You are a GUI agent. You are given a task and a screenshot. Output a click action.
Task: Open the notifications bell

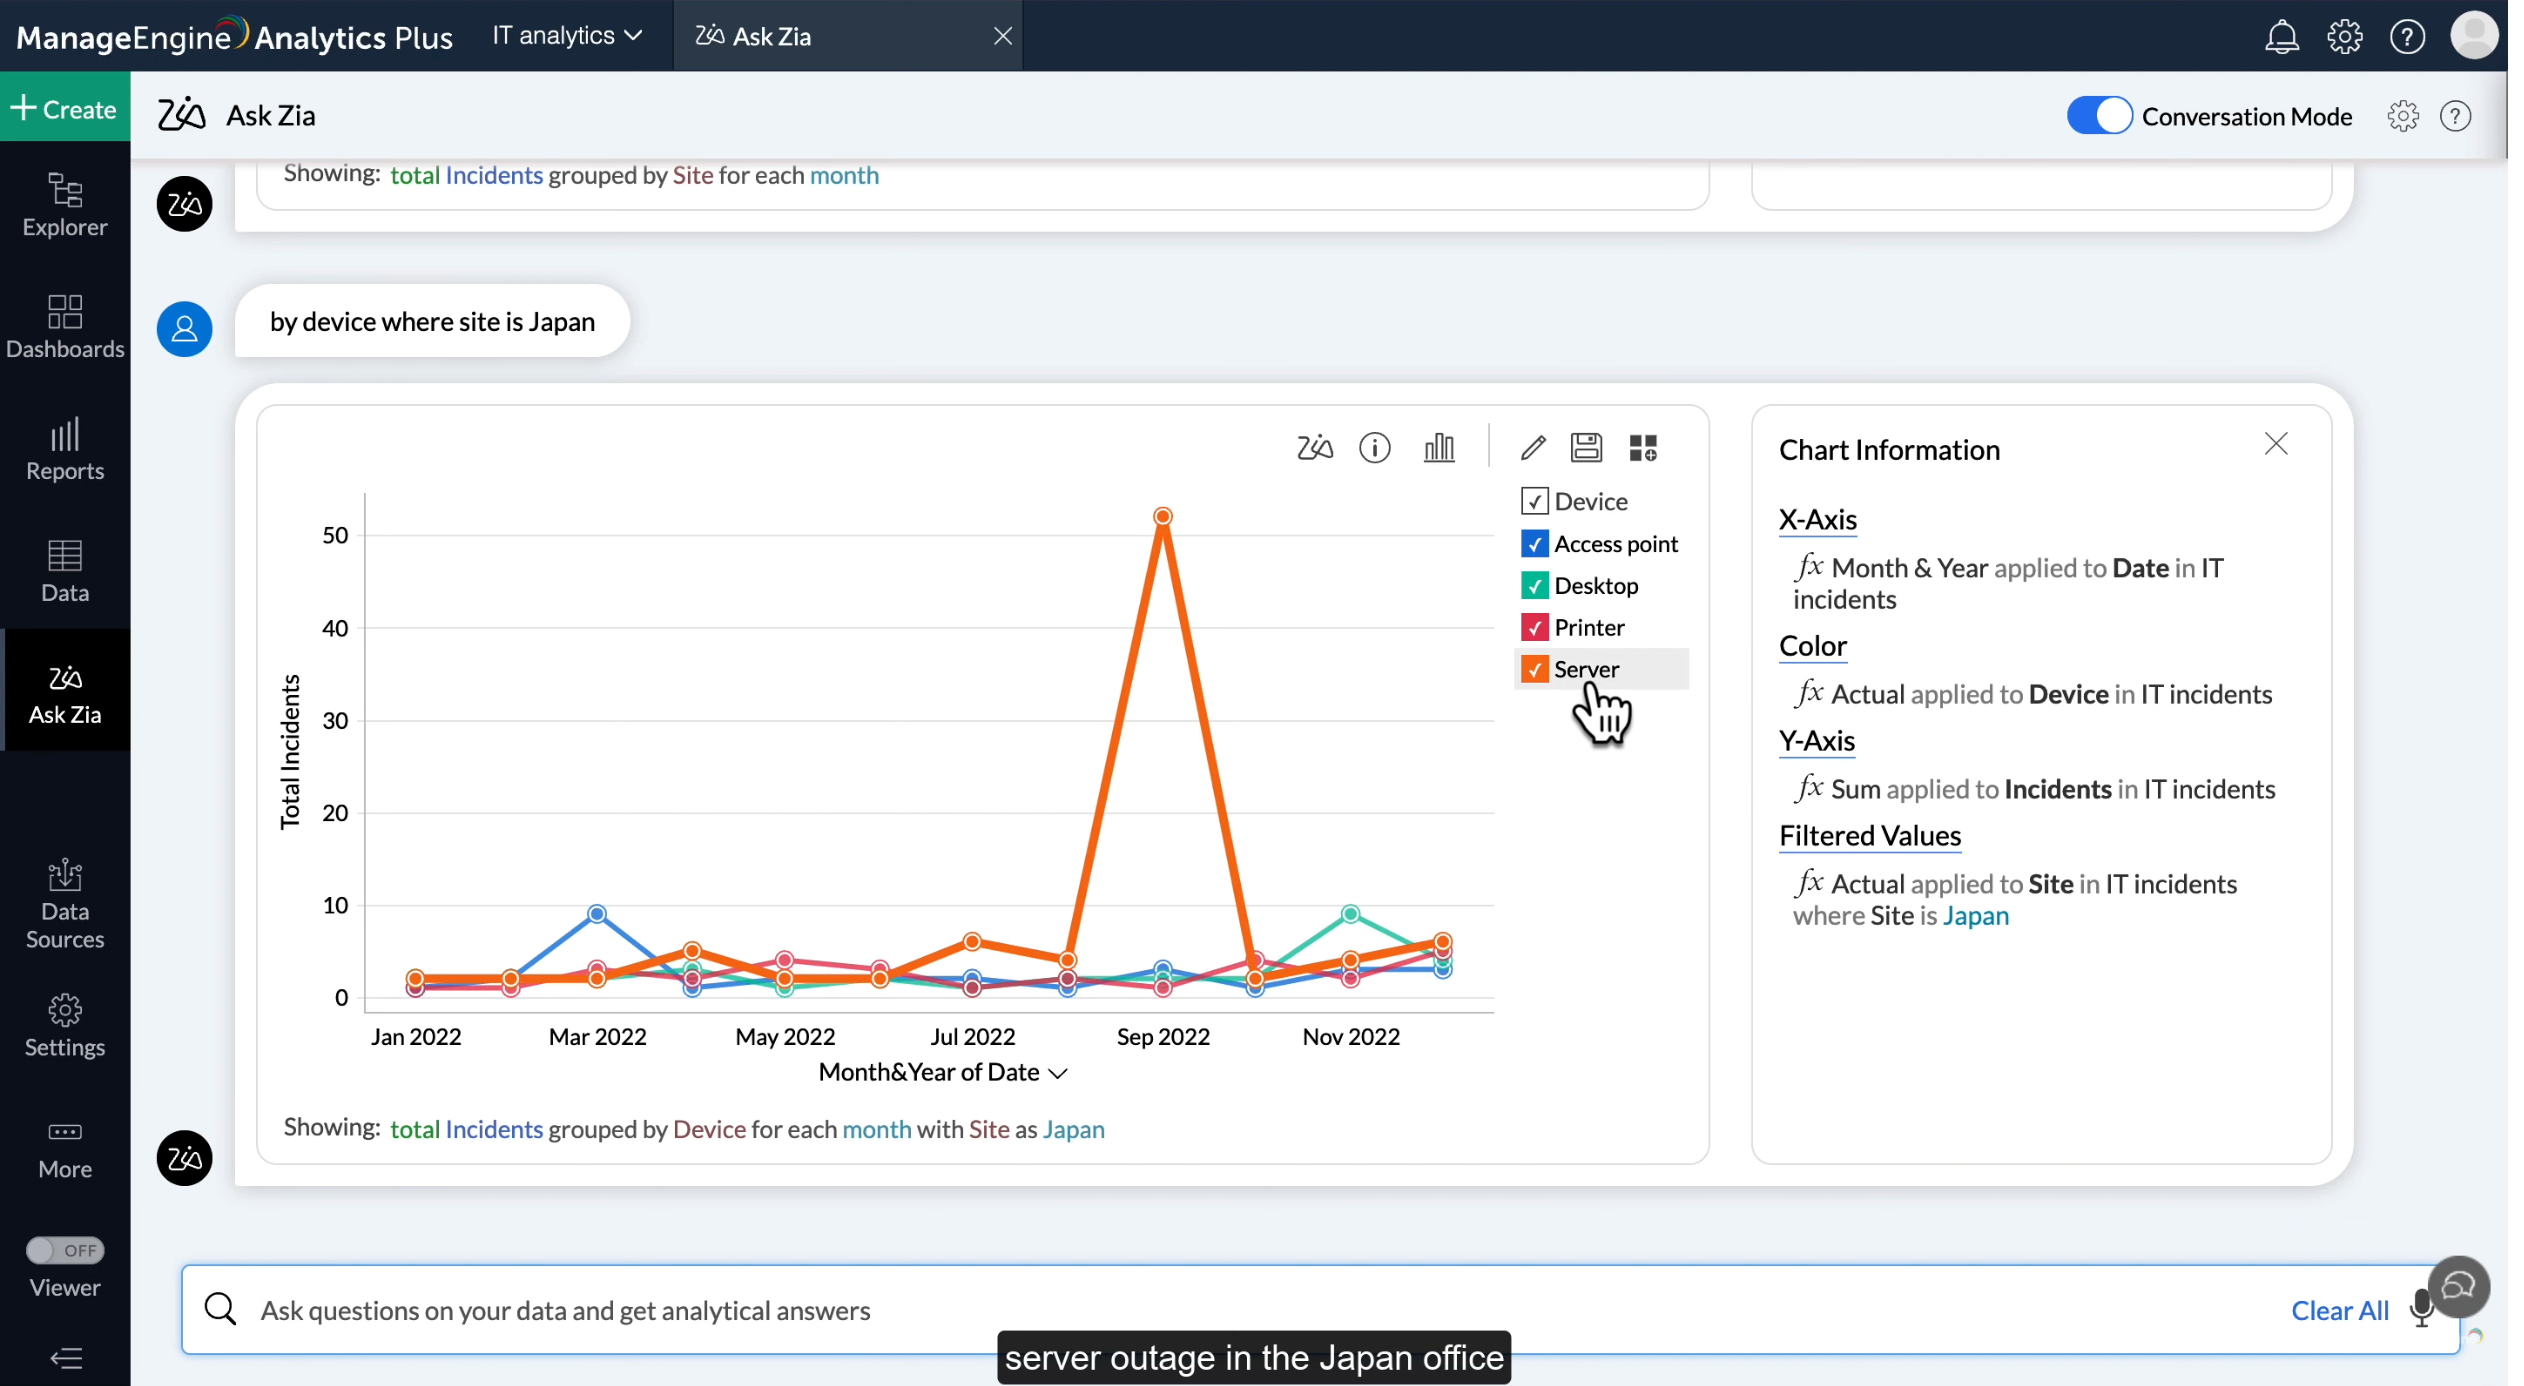pyautogui.click(x=2281, y=37)
